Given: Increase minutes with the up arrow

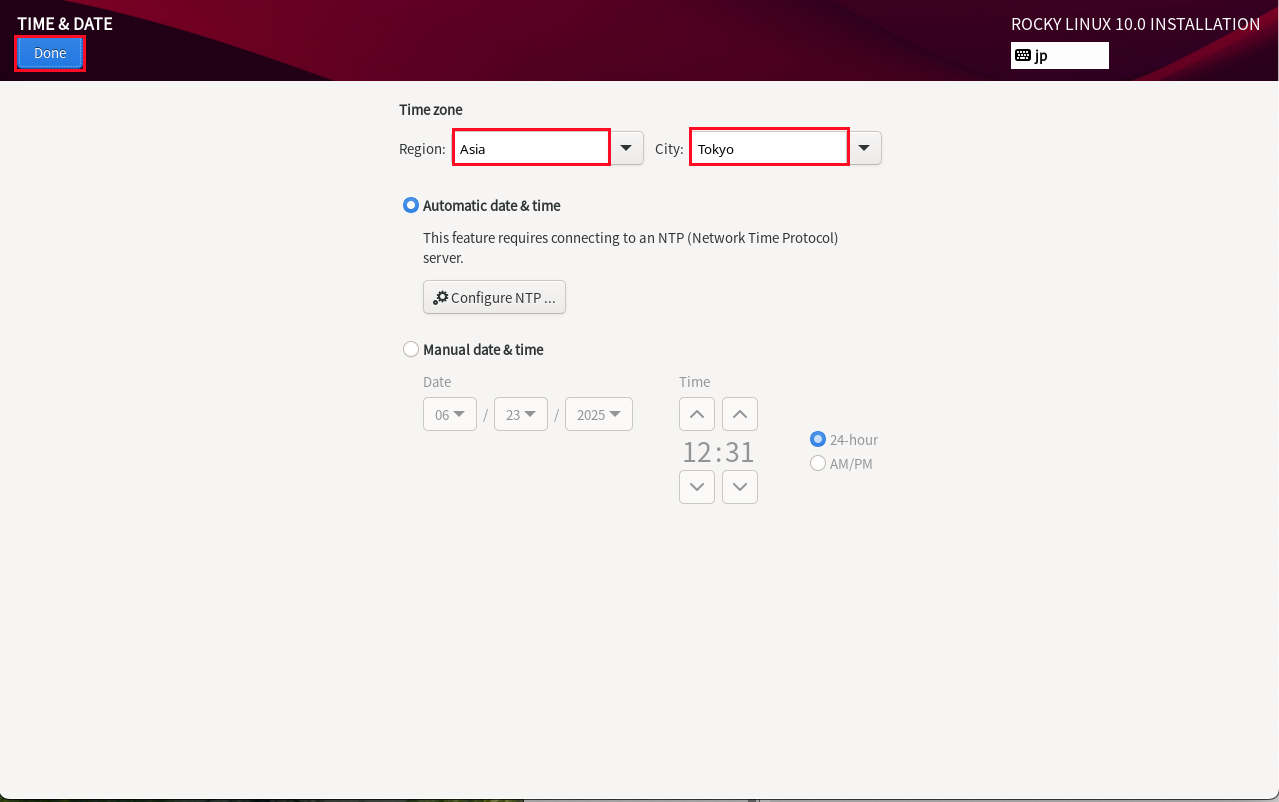Looking at the screenshot, I should (x=740, y=414).
